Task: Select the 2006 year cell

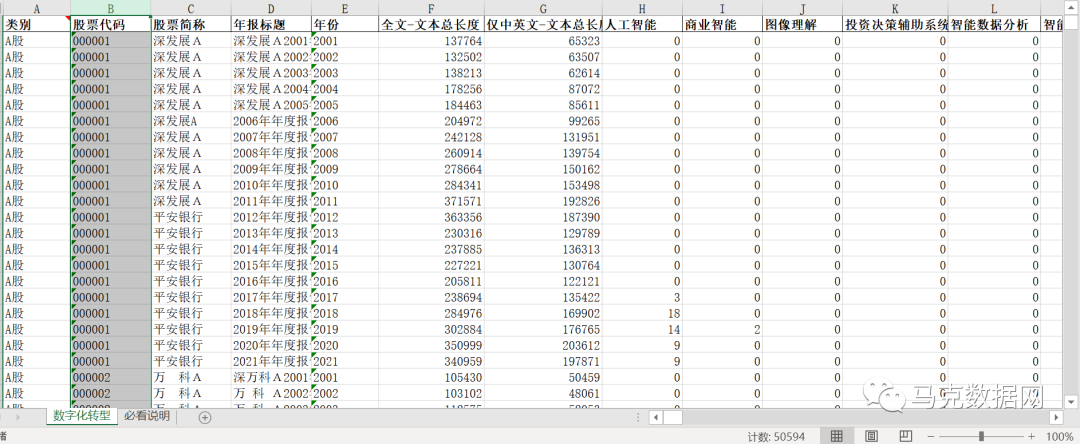Action: (344, 121)
